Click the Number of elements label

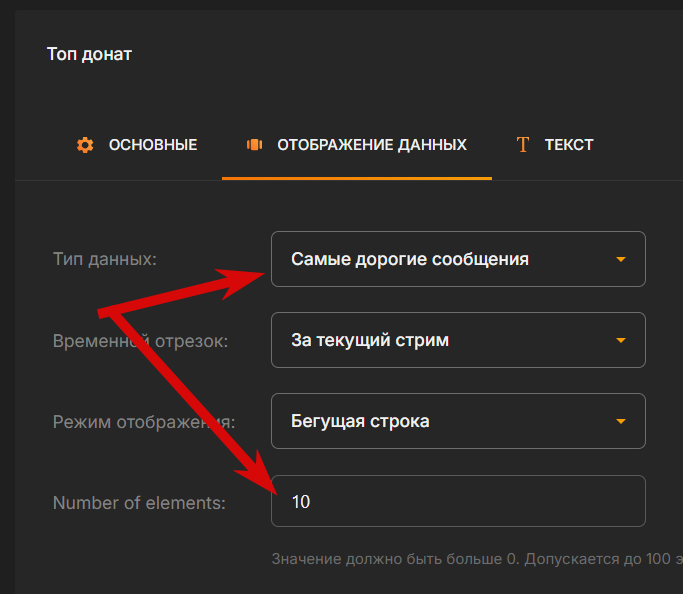pyautogui.click(x=139, y=503)
